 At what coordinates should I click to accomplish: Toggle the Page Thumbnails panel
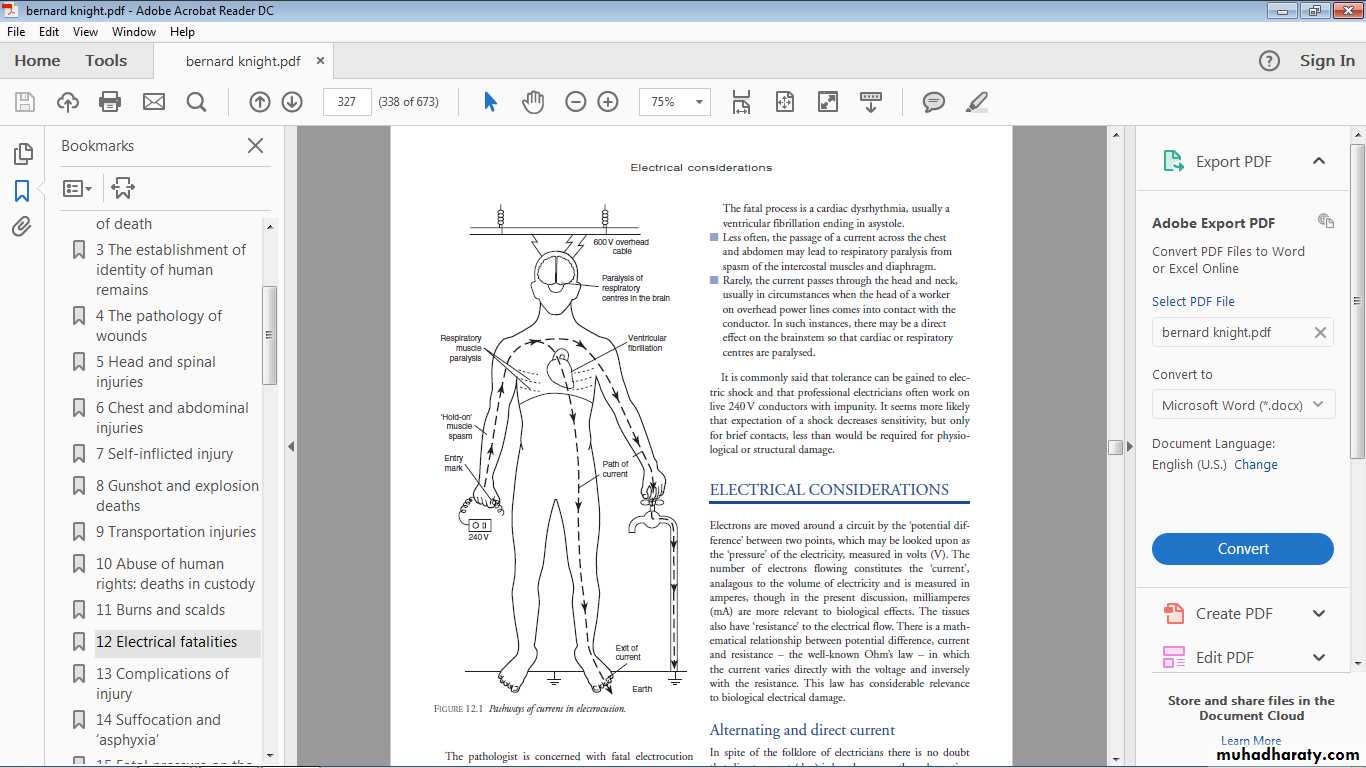pyautogui.click(x=22, y=154)
